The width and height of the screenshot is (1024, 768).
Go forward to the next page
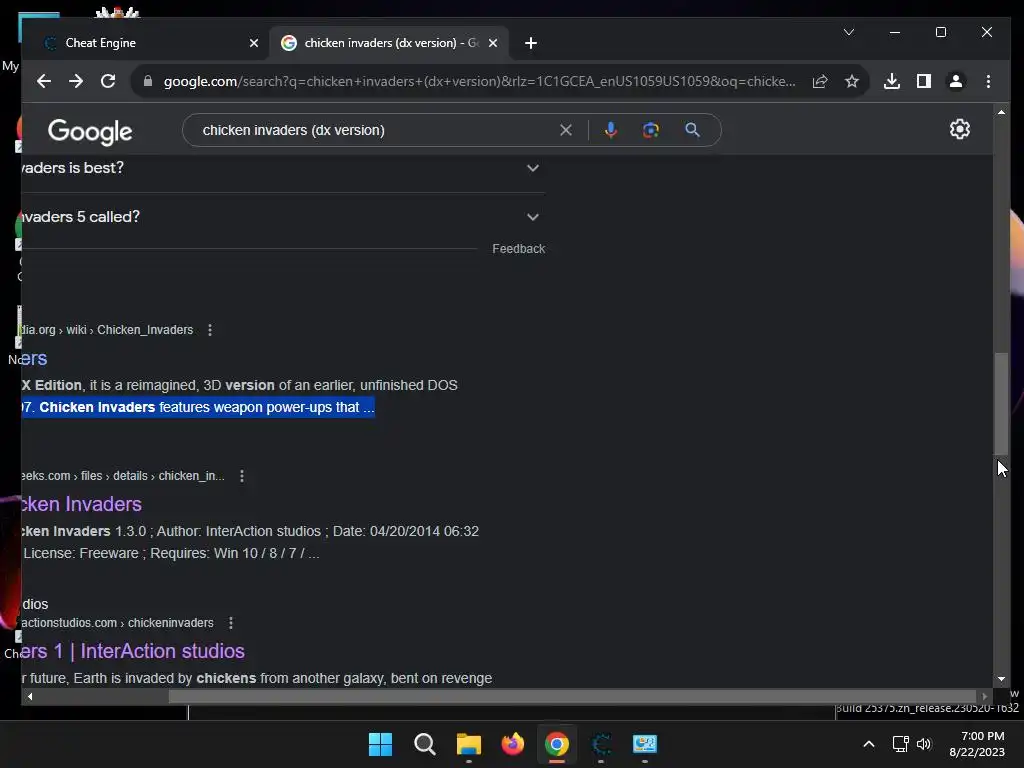point(76,81)
